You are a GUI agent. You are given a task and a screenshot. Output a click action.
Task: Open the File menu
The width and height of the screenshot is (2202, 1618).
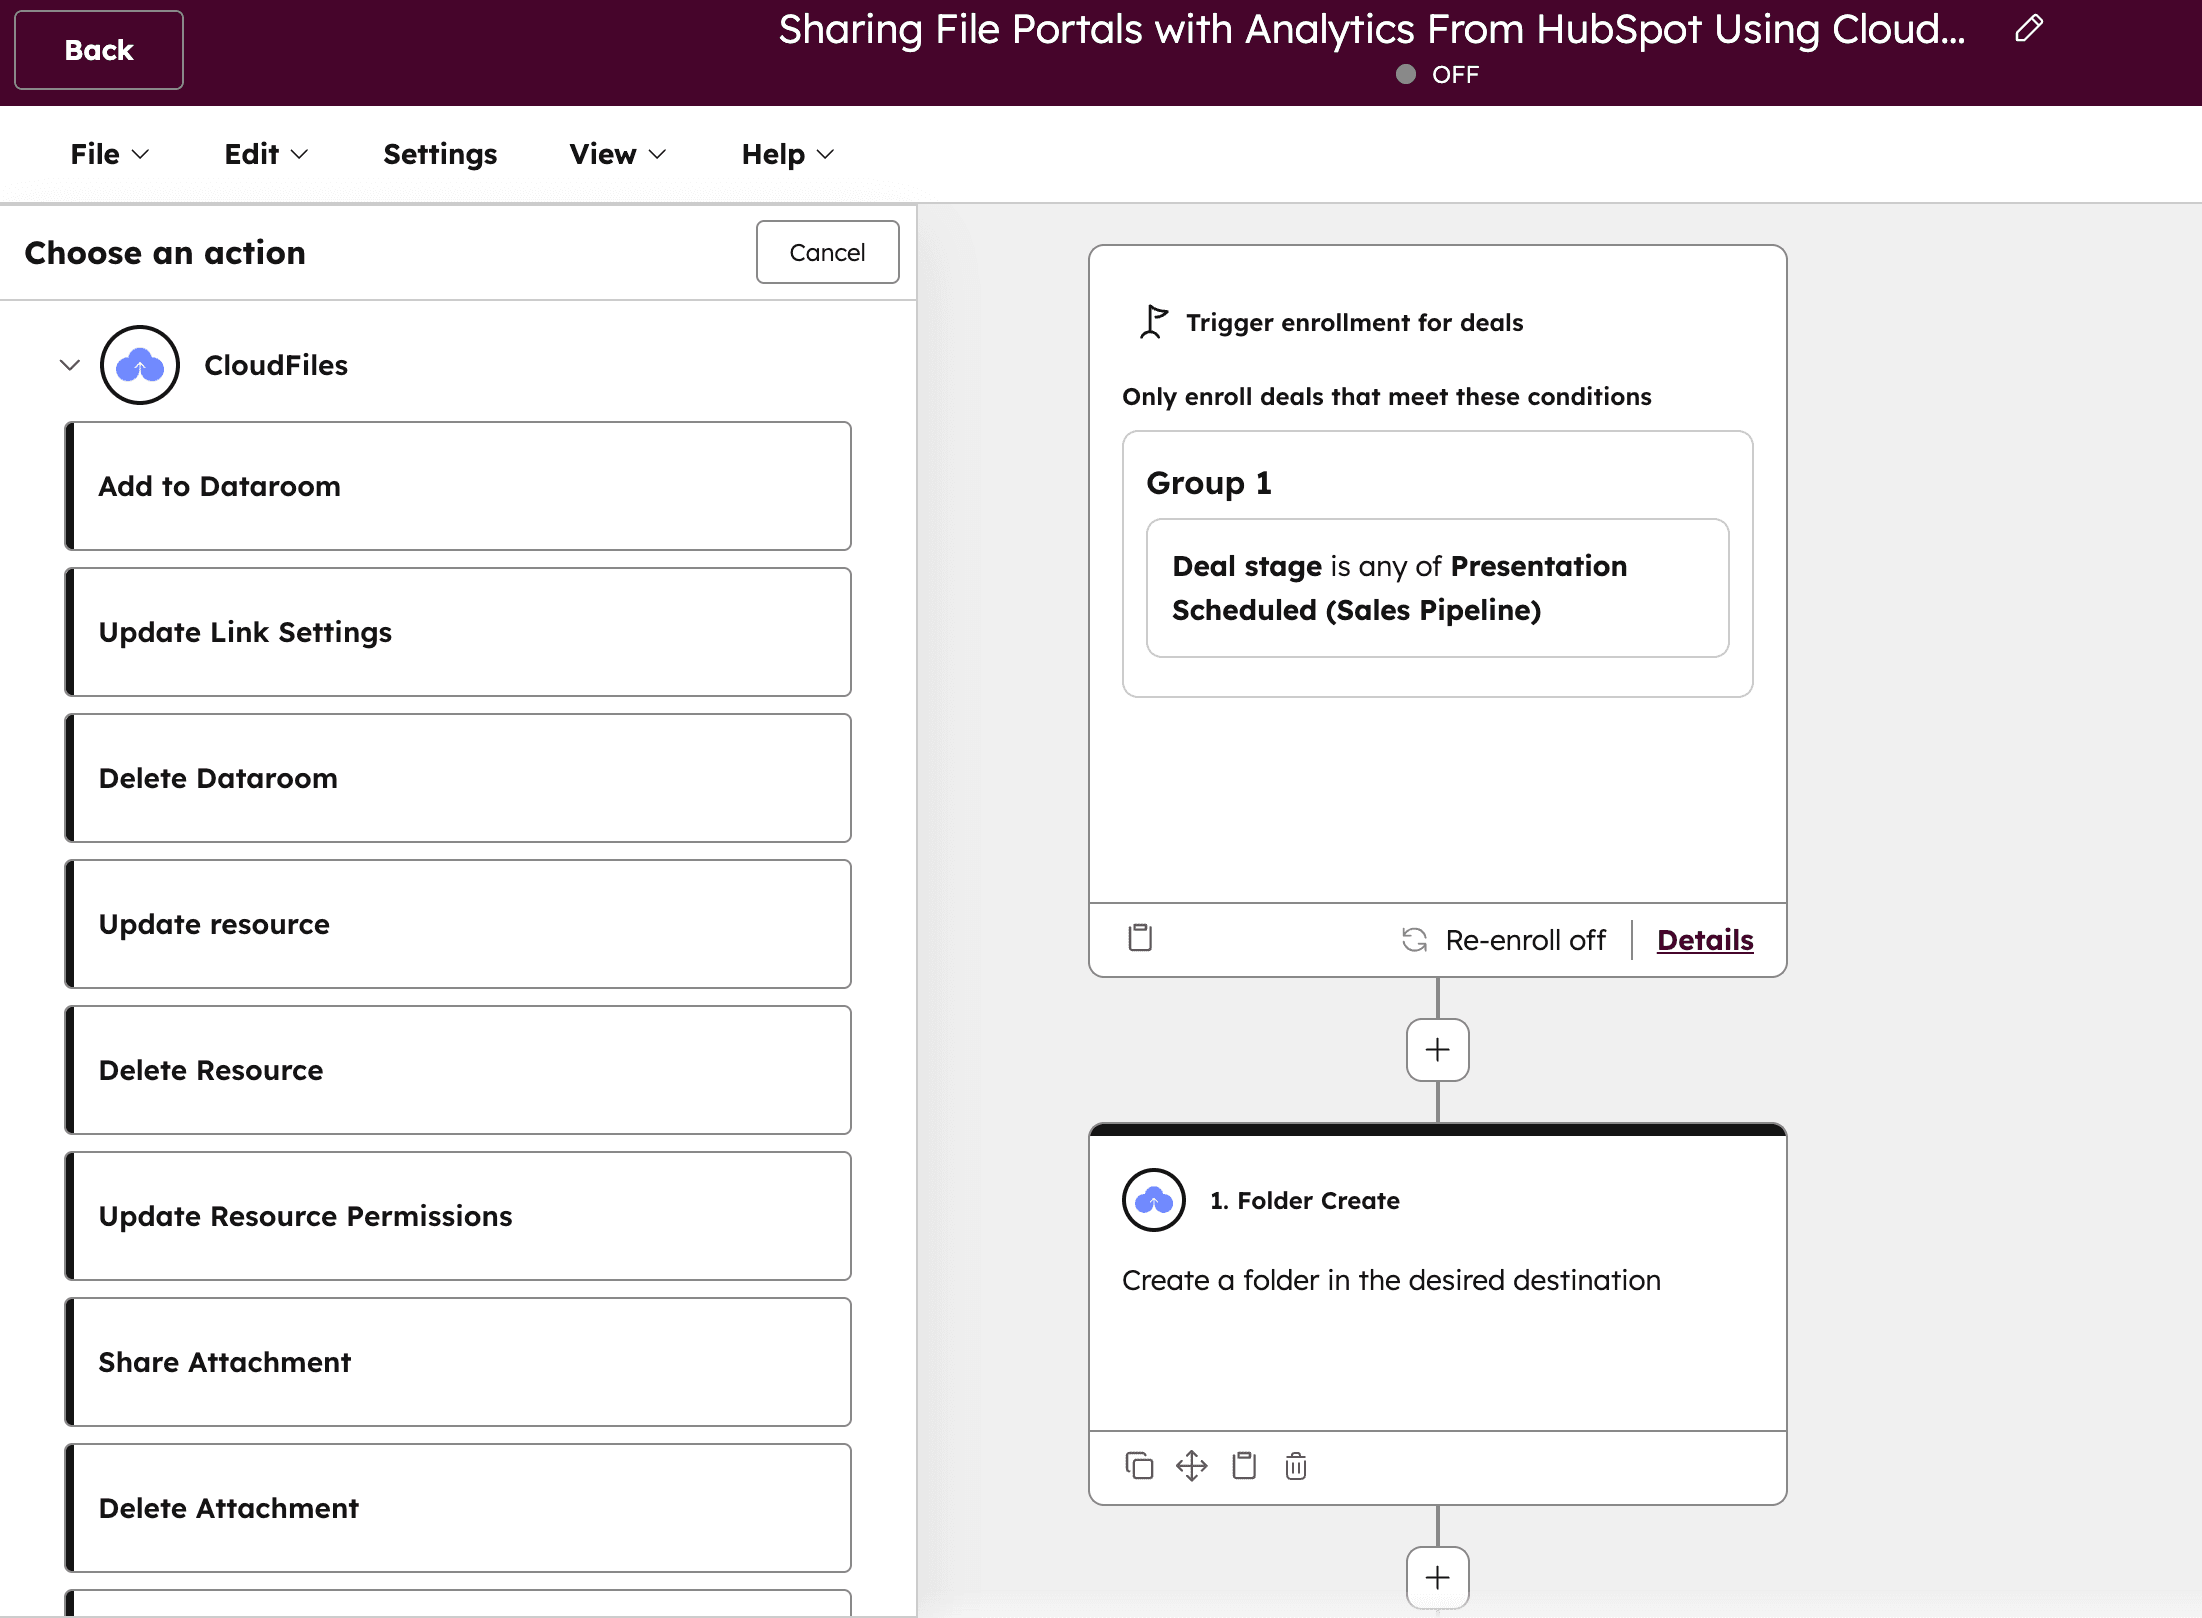(x=108, y=154)
